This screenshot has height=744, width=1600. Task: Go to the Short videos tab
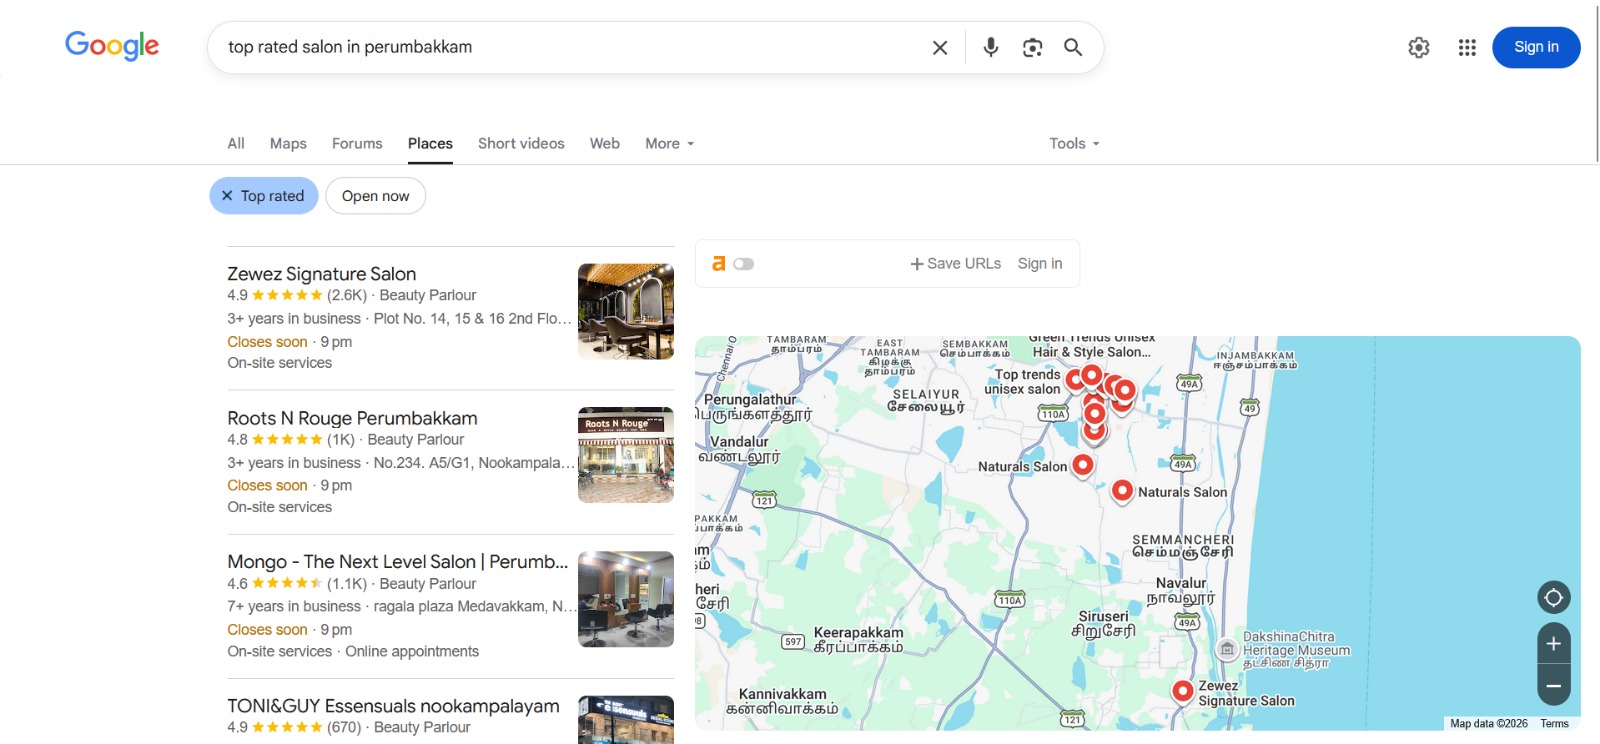(x=521, y=144)
